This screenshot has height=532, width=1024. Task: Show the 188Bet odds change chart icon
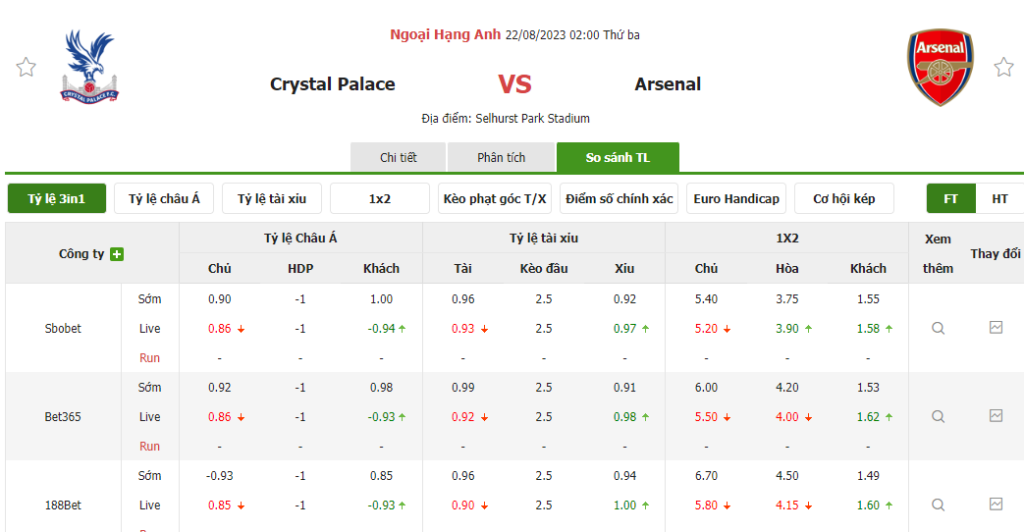coord(996,504)
